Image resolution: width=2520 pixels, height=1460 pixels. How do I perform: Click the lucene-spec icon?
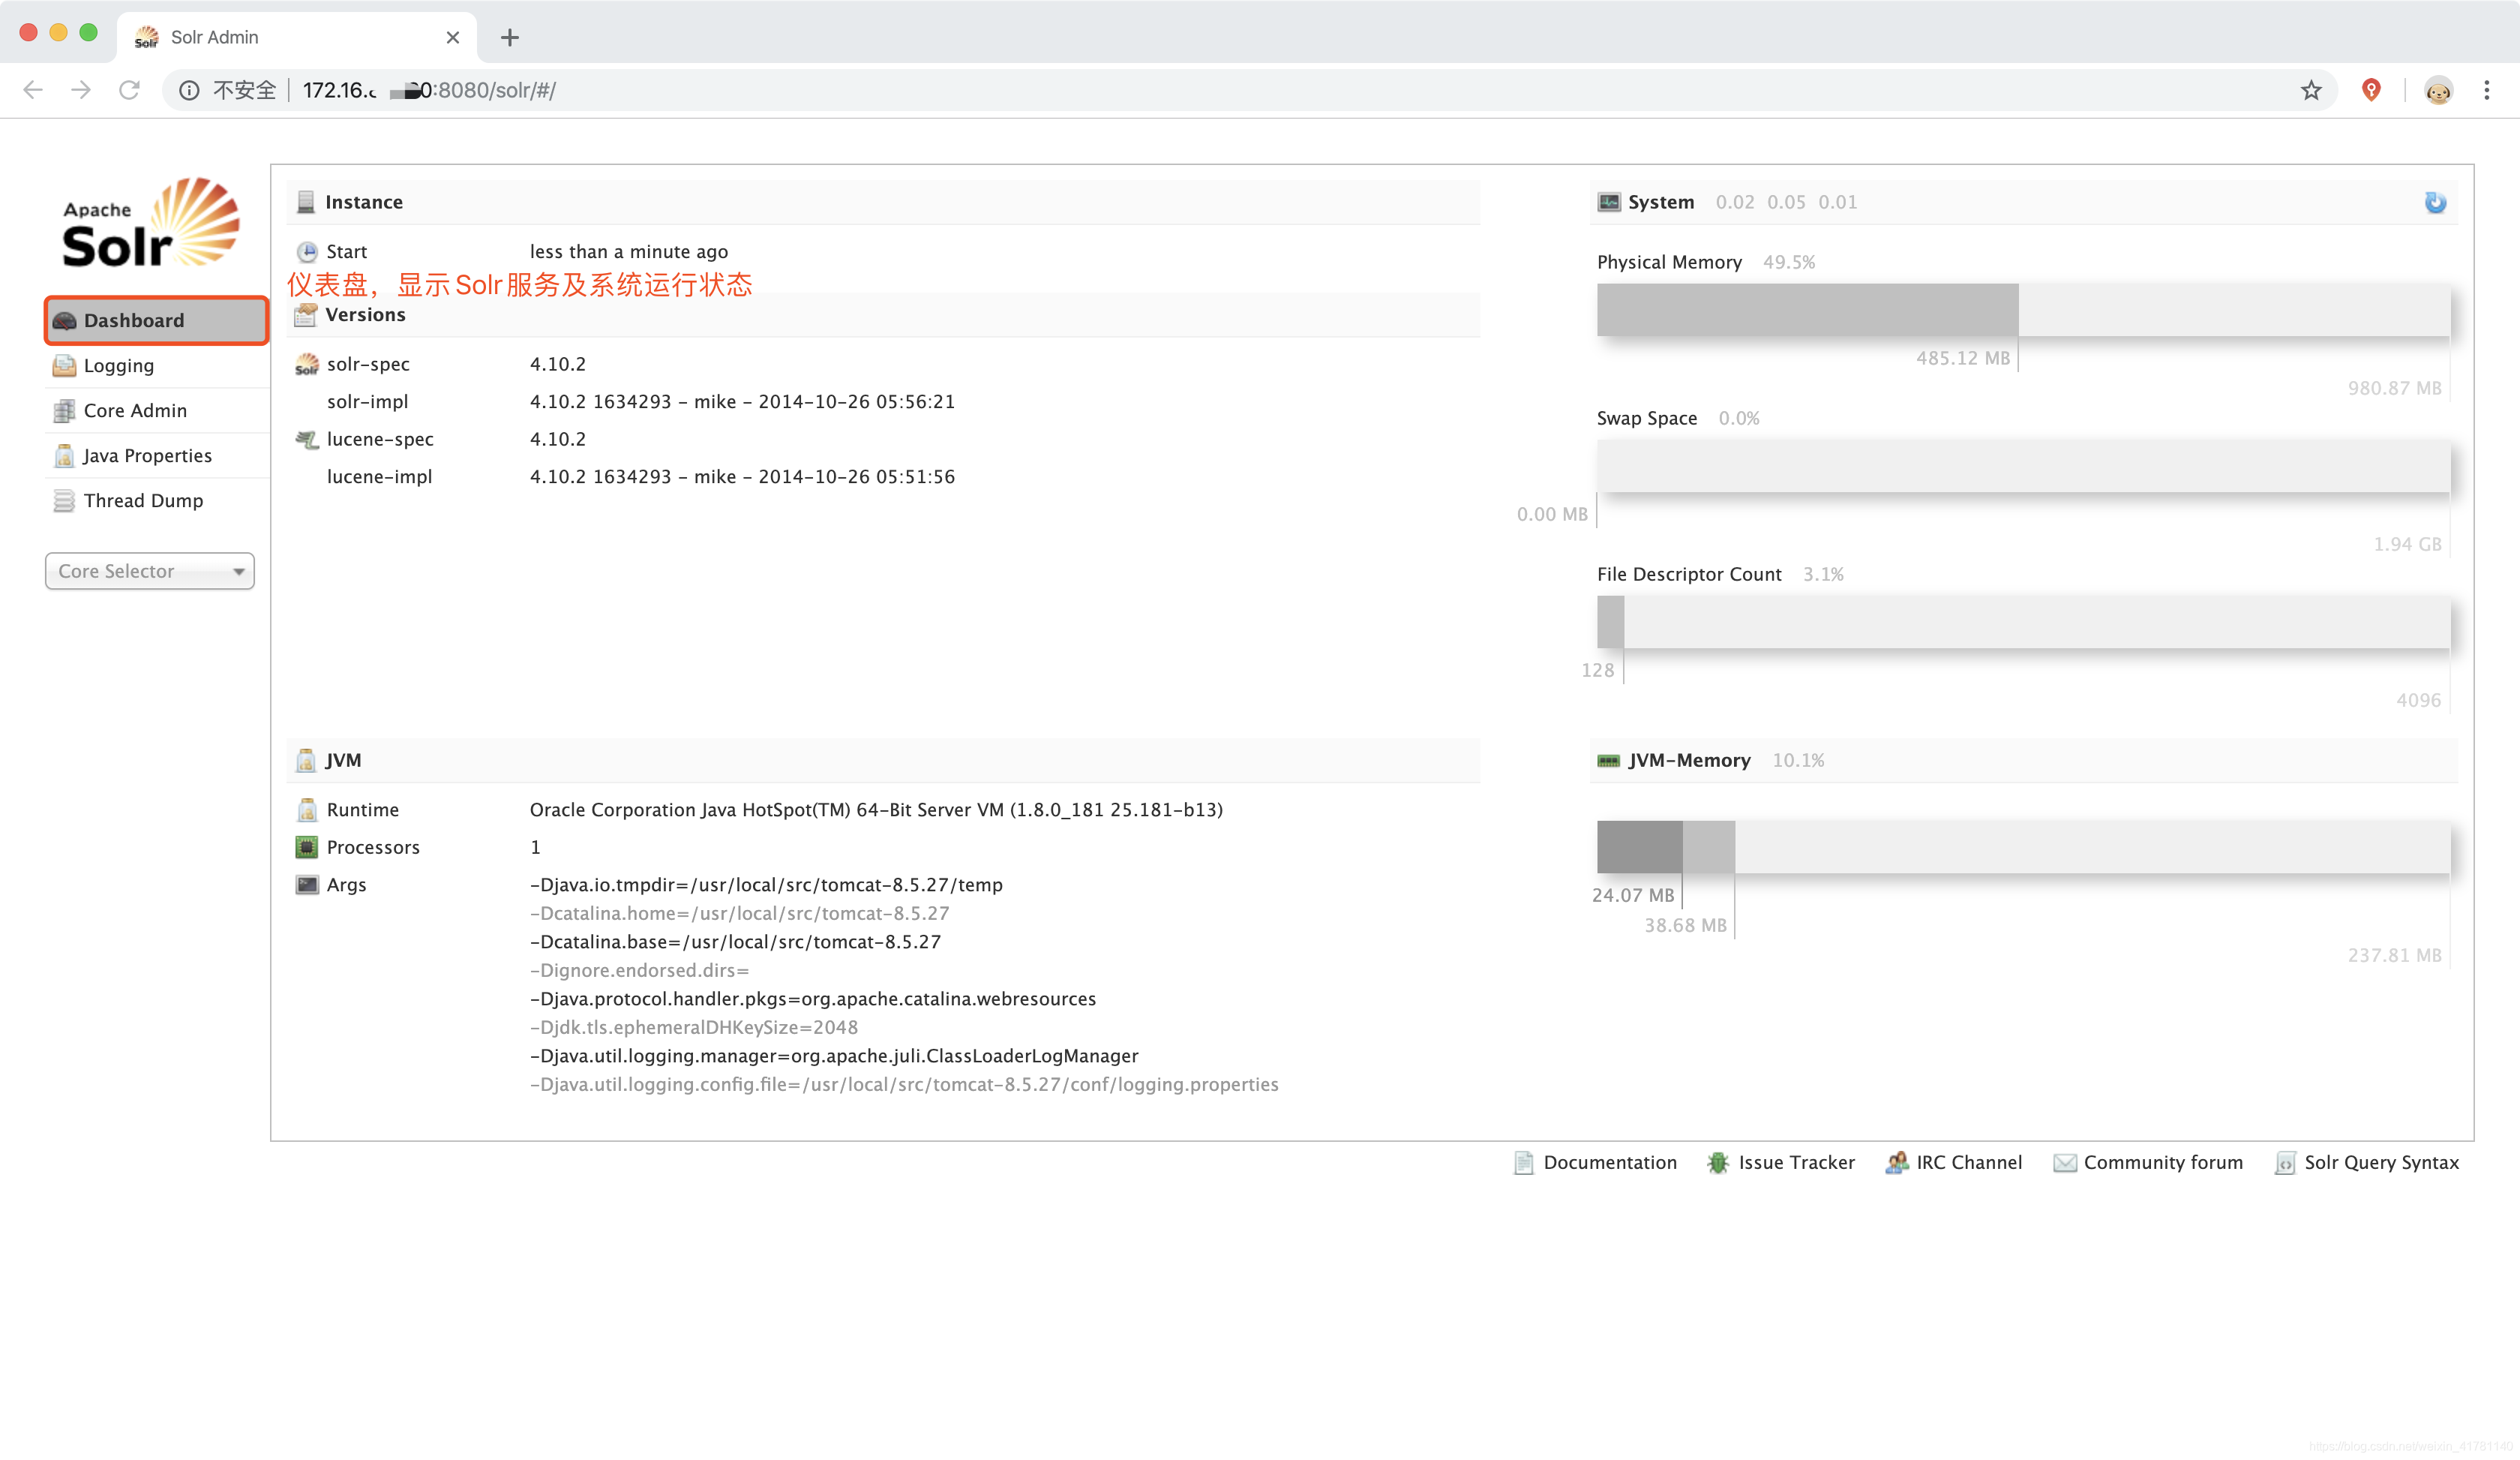pos(306,439)
